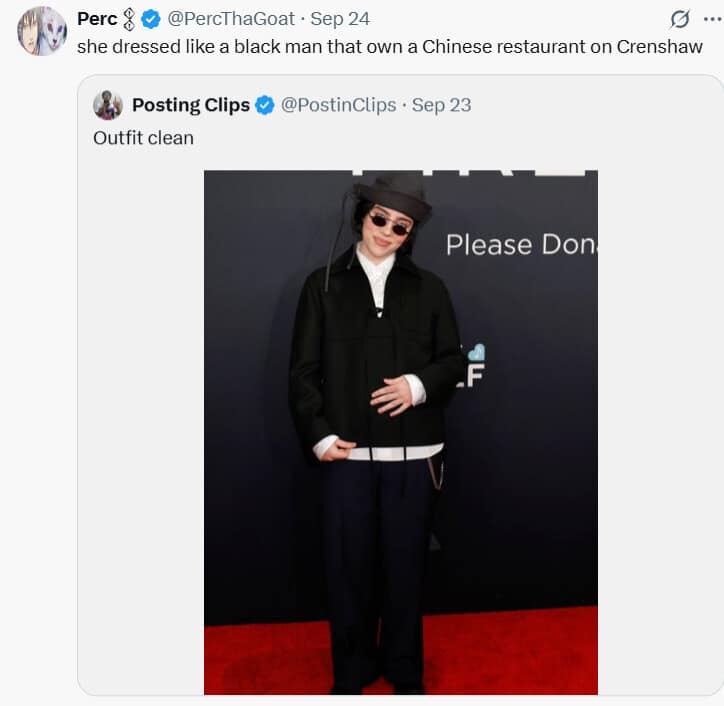Click the hat in the photo
Viewport: 724px width, 706px height.
tap(395, 194)
